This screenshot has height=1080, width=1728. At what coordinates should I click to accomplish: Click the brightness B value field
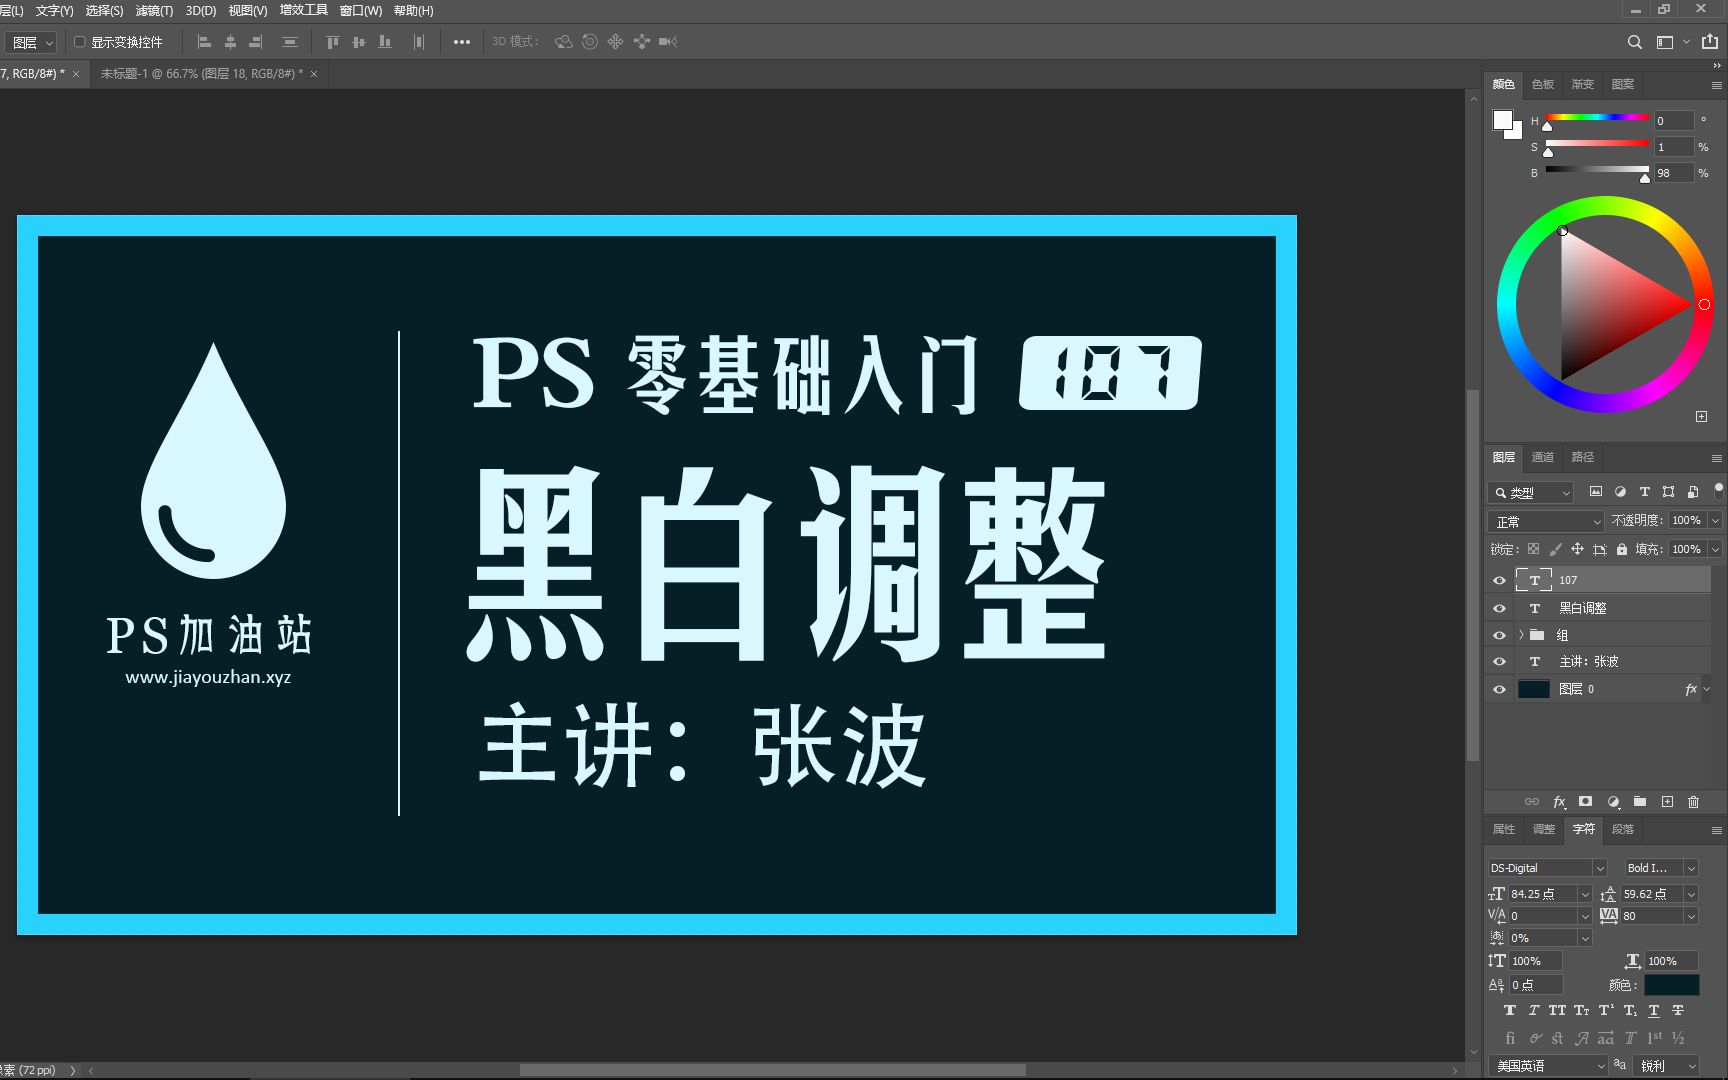pos(1673,173)
